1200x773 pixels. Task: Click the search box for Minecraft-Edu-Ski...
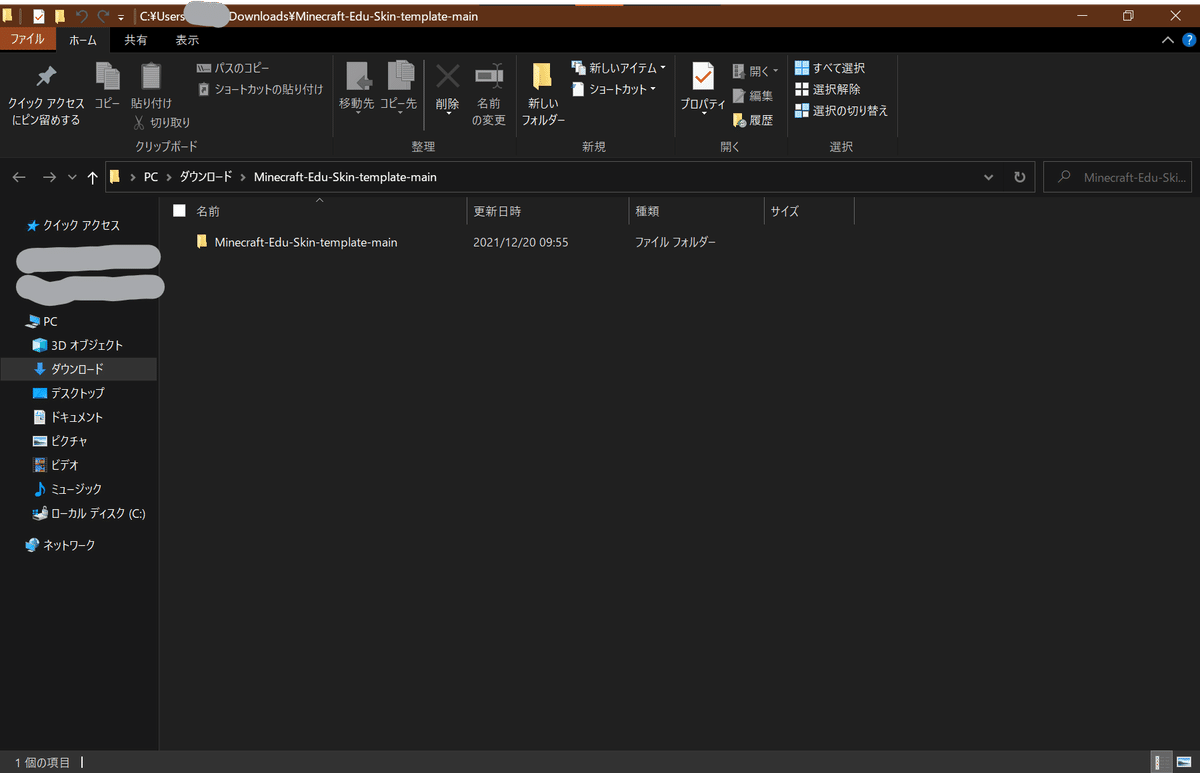pos(1117,177)
